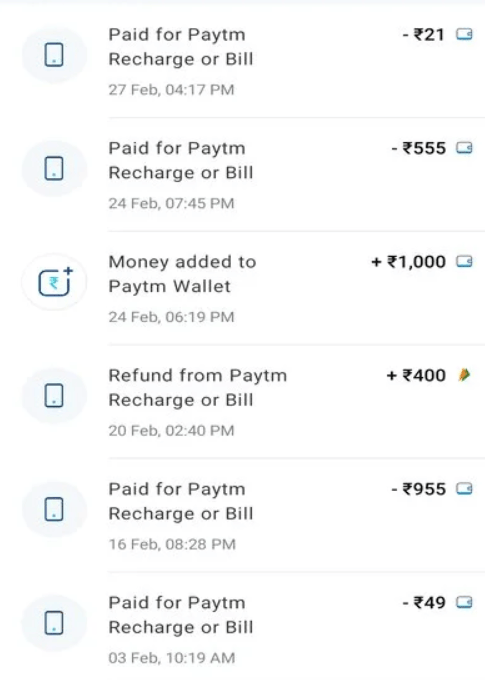The width and height of the screenshot is (485, 680).
Task: Tap the add-money wallet icon for ₹1,000
Action: click(54, 282)
